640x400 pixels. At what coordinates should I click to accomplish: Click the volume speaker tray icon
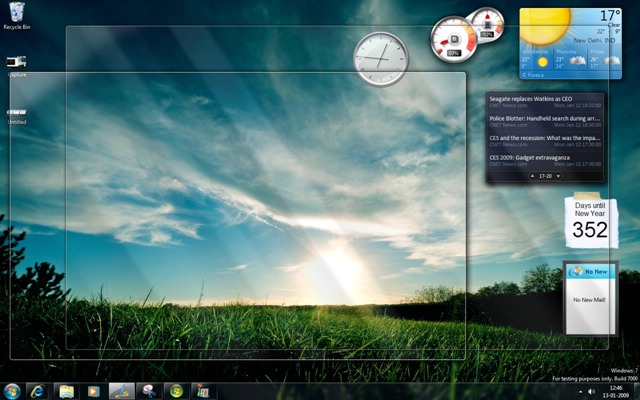(591, 392)
